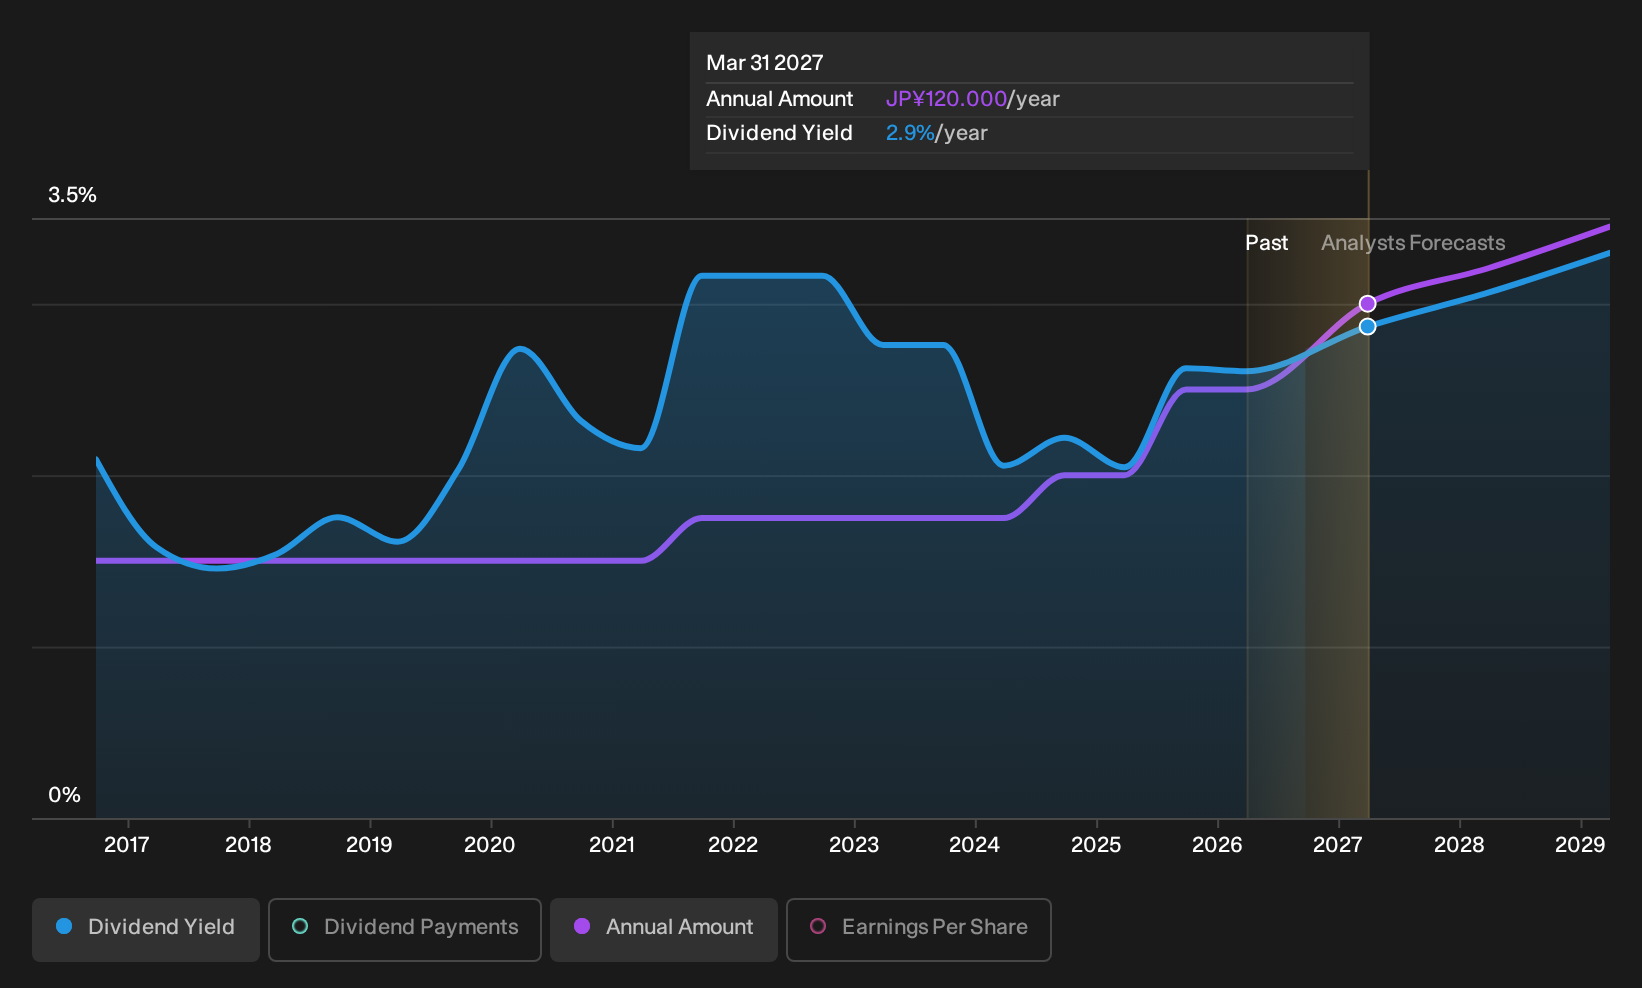The width and height of the screenshot is (1642, 988).
Task: Click the Past region label
Action: pyautogui.click(x=1266, y=243)
